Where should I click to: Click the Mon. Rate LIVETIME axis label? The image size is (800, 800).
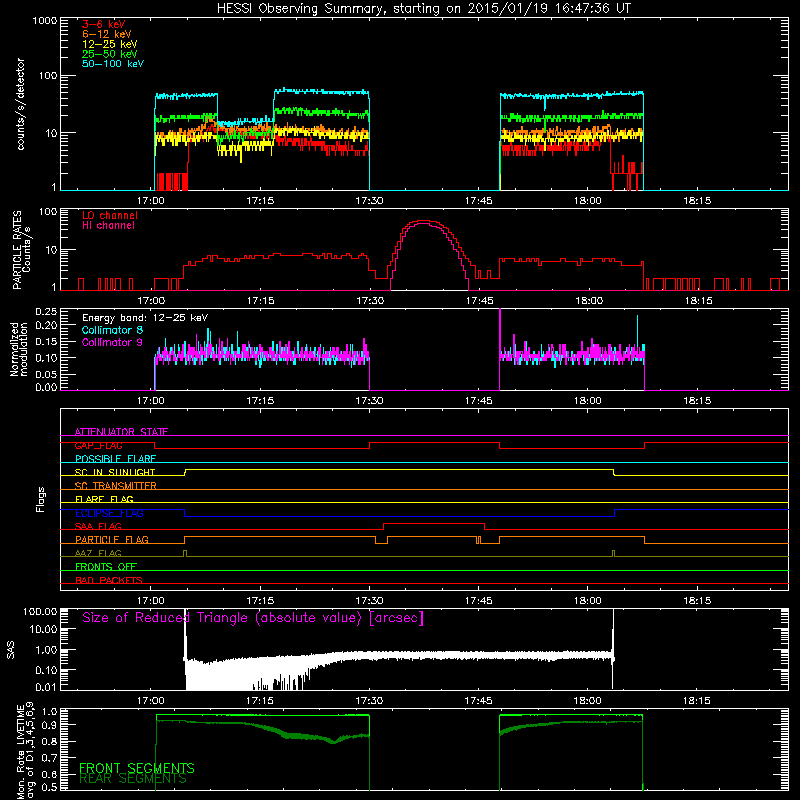(x=26, y=752)
